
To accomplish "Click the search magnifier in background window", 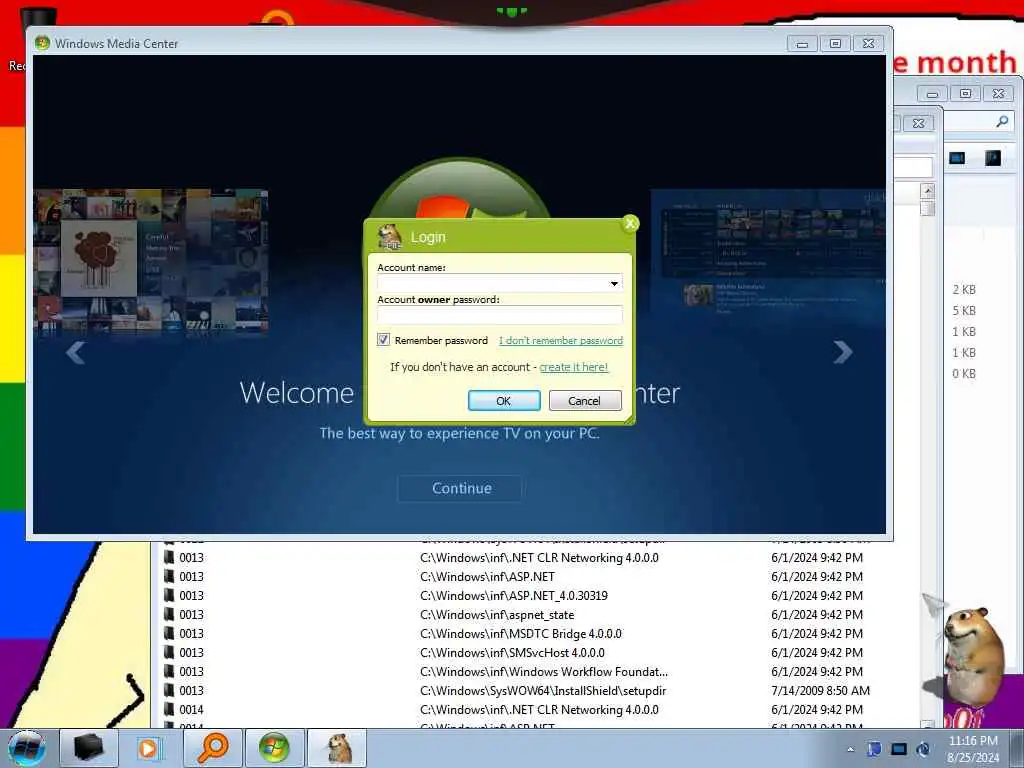I will 1002,121.
